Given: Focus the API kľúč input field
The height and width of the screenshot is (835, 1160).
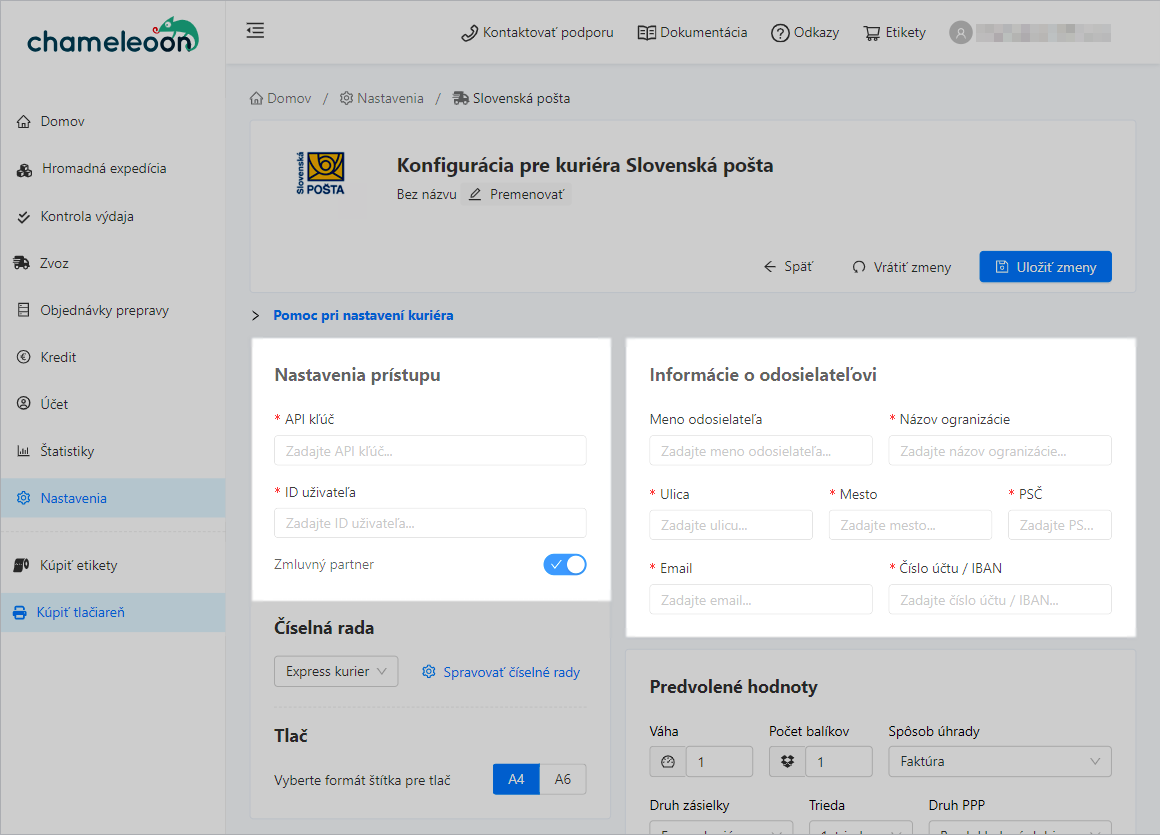Looking at the screenshot, I should 430,451.
